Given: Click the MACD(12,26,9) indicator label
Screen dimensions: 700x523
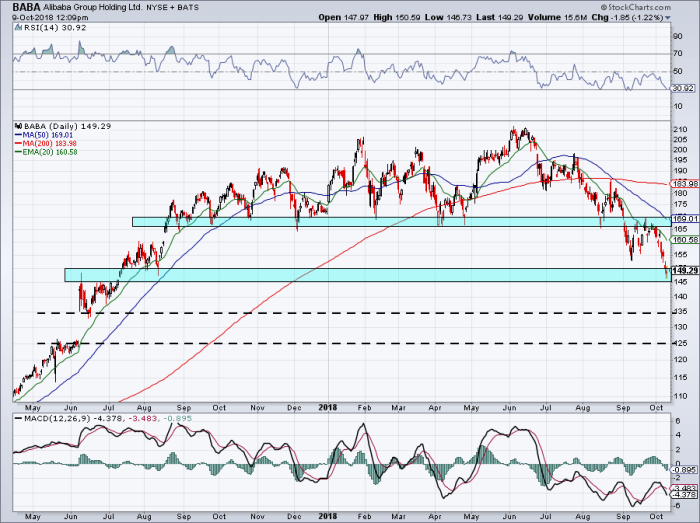Looking at the screenshot, I should (57, 419).
